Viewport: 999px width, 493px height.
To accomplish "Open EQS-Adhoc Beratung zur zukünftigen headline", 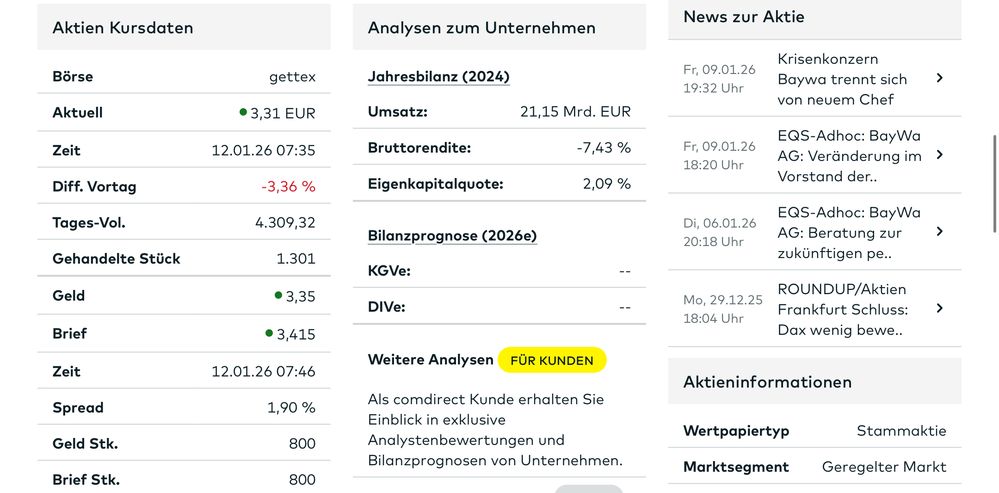I will coord(848,232).
